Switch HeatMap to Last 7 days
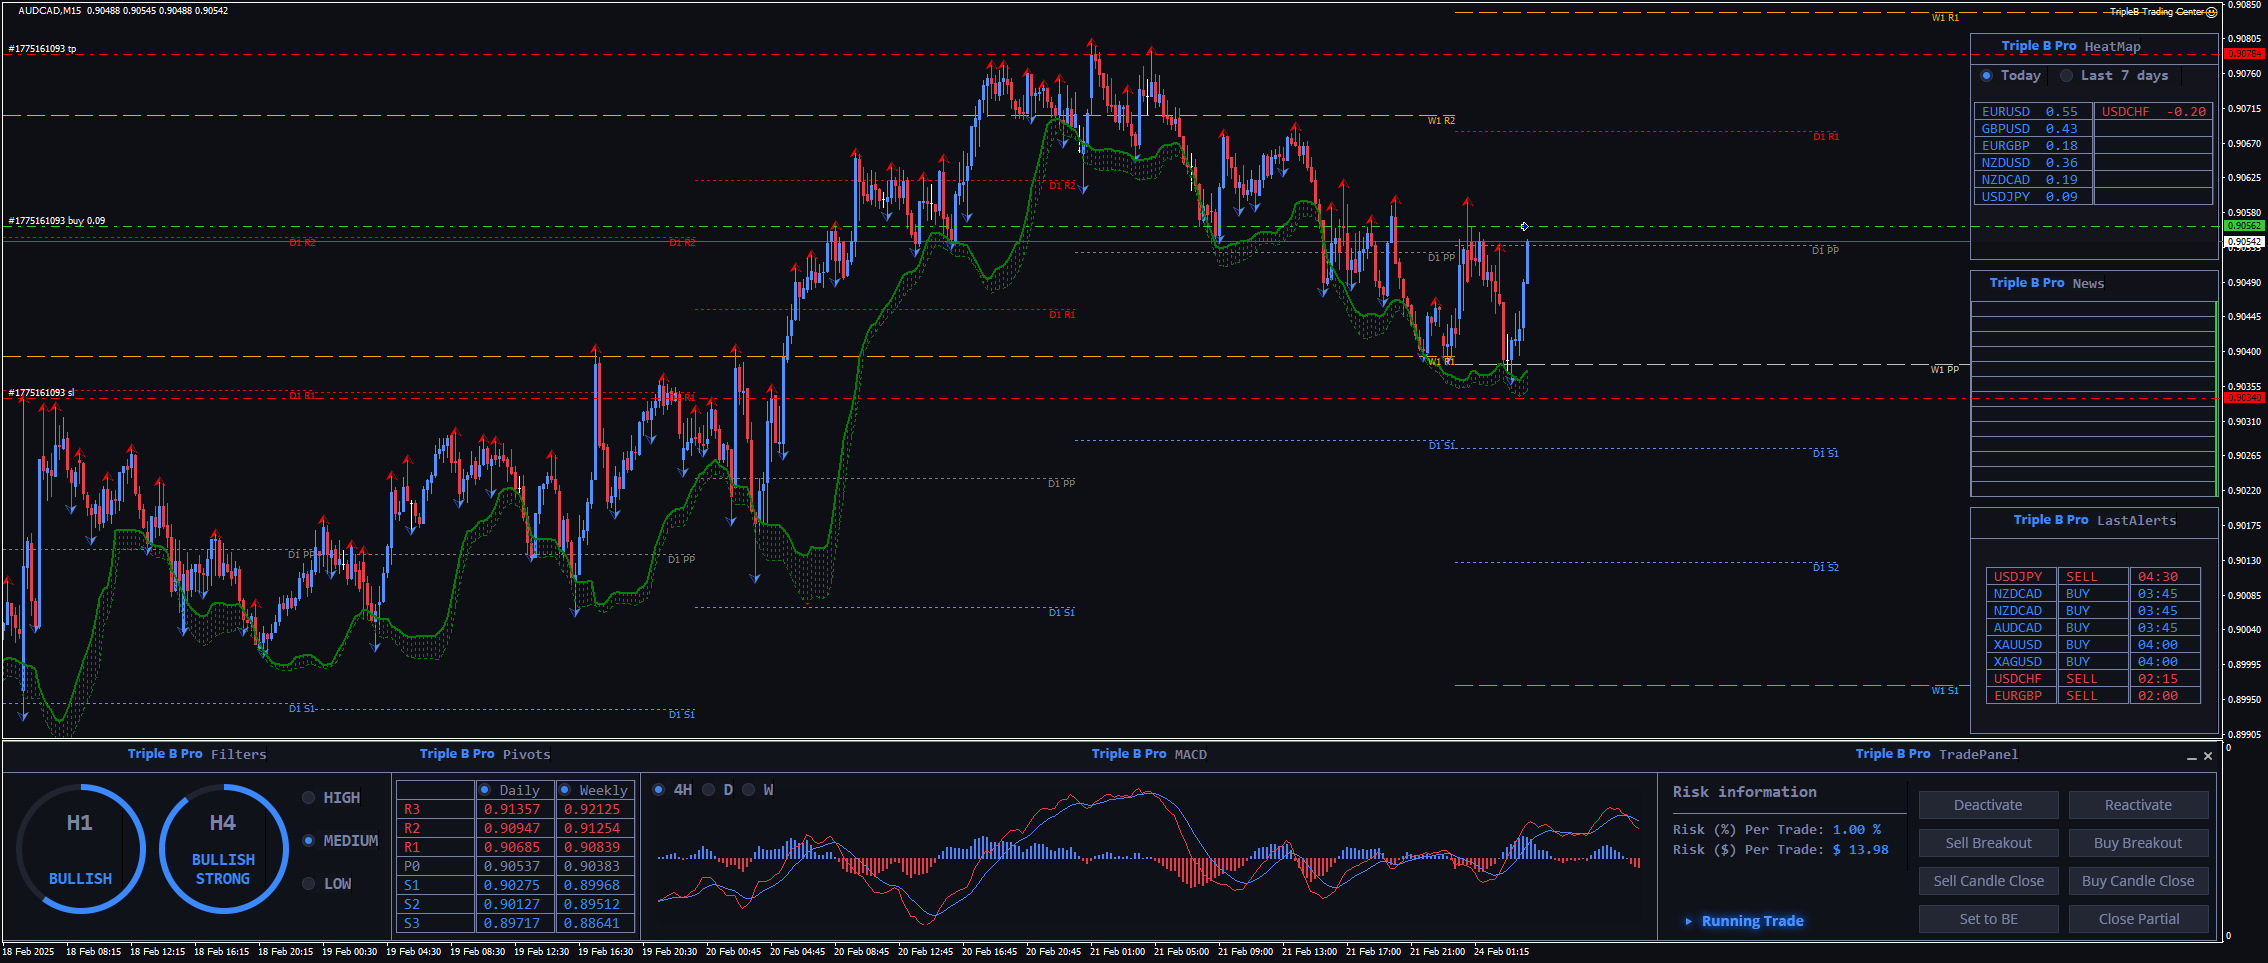The image size is (2268, 963). coord(2066,76)
